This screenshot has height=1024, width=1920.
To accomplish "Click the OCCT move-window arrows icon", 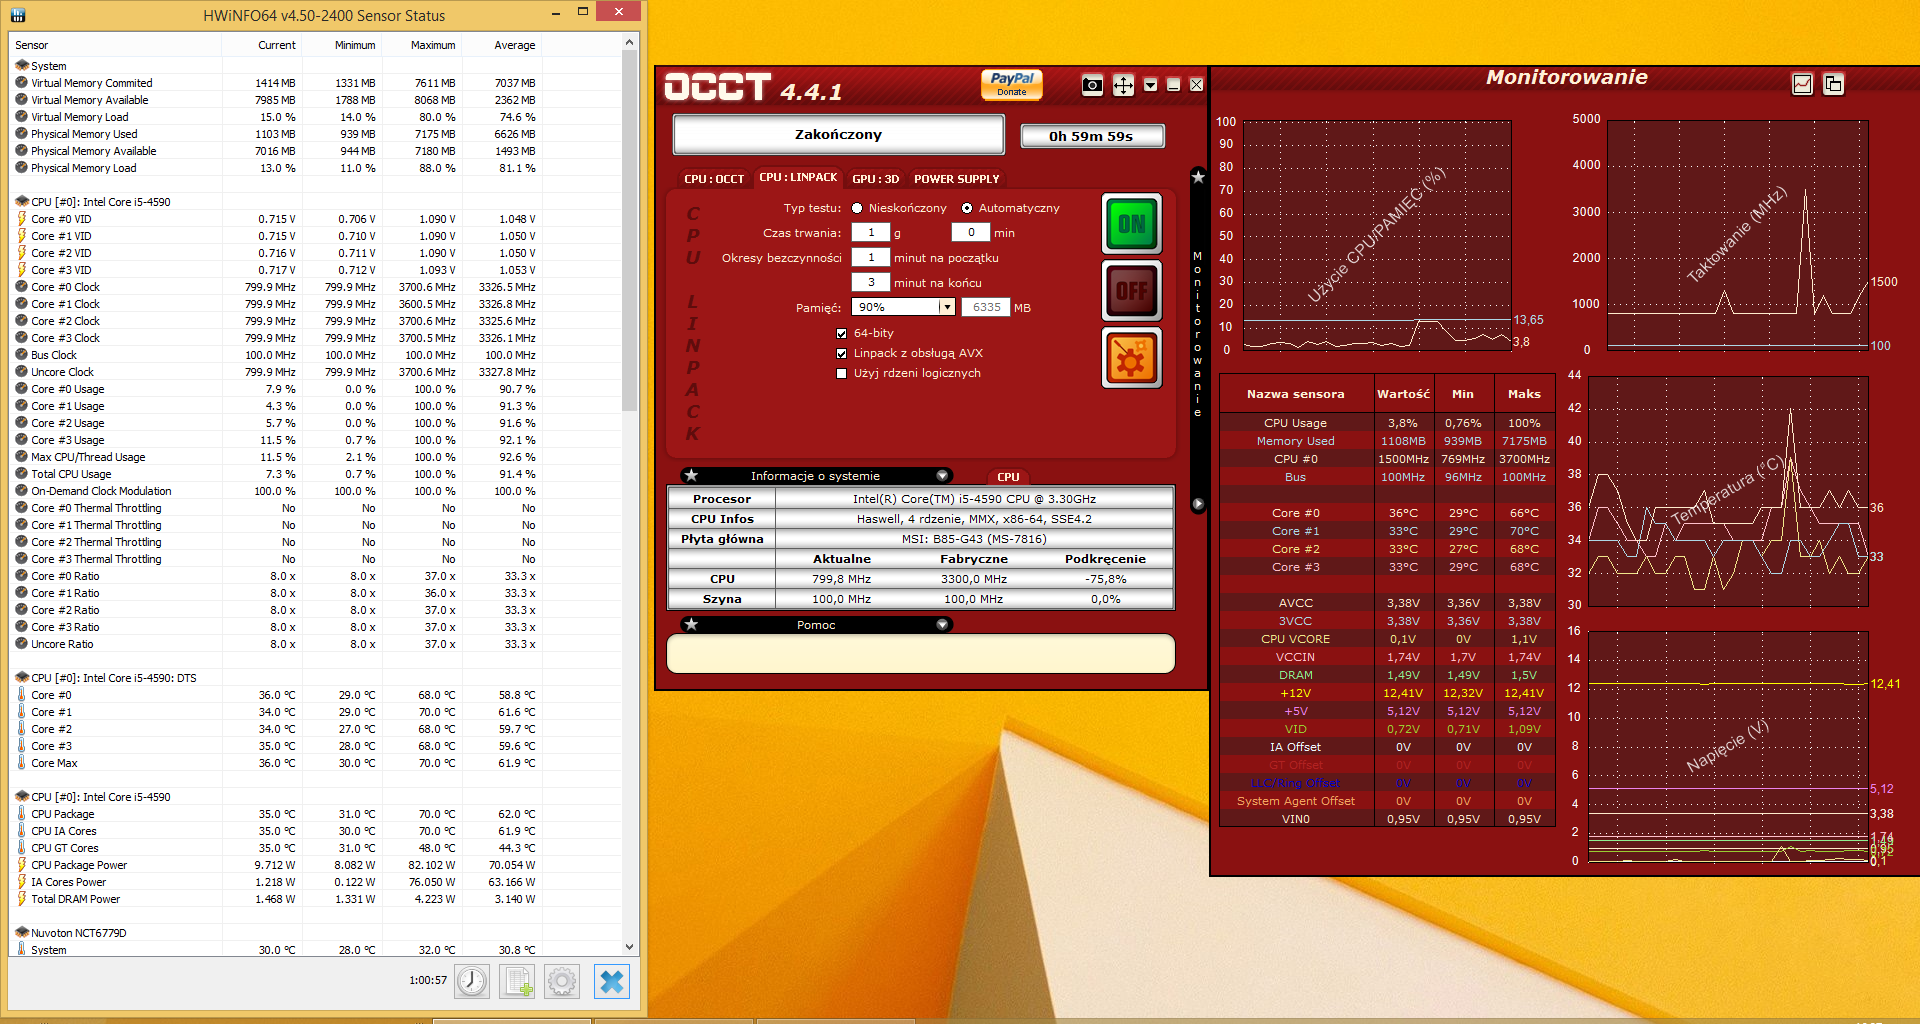I will [1123, 85].
